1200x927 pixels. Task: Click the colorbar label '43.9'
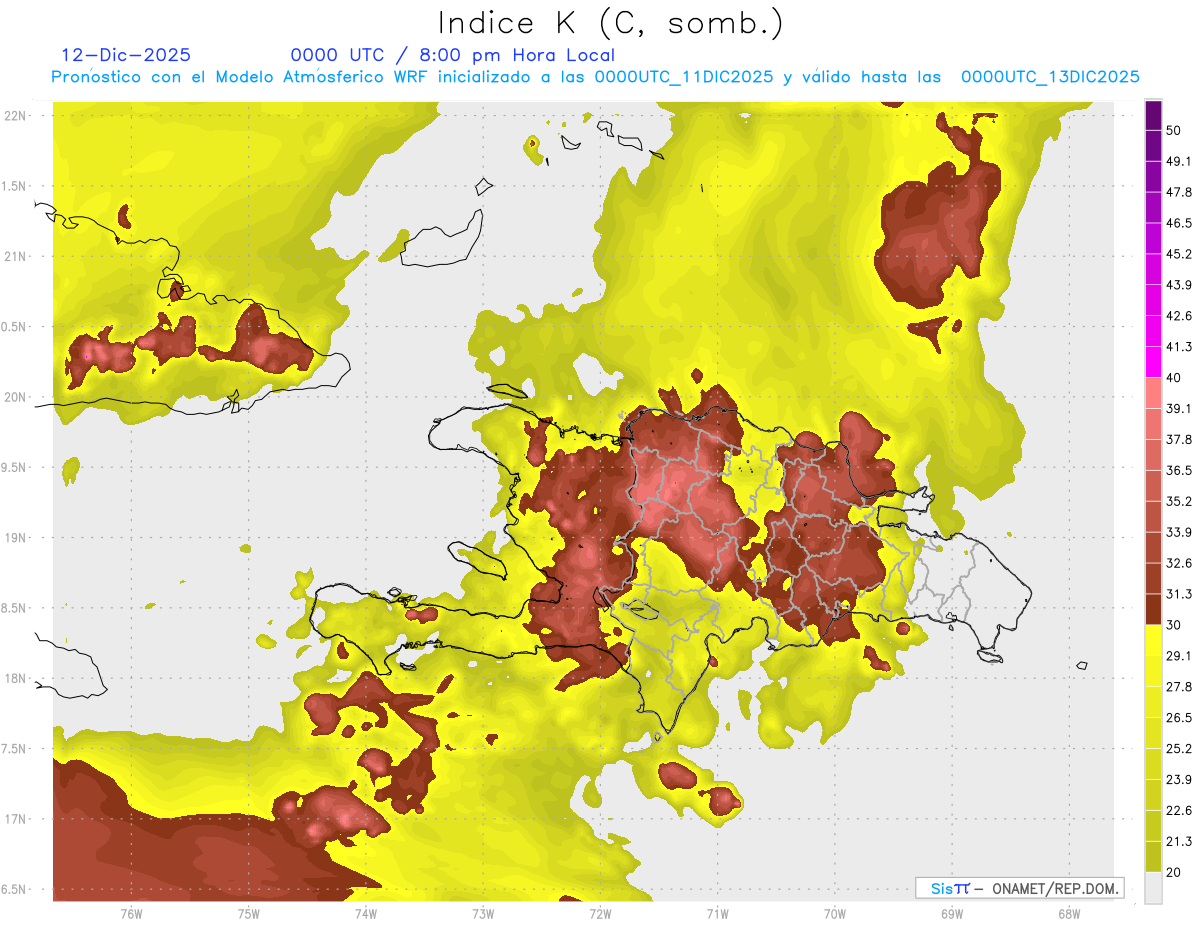(x=1179, y=285)
